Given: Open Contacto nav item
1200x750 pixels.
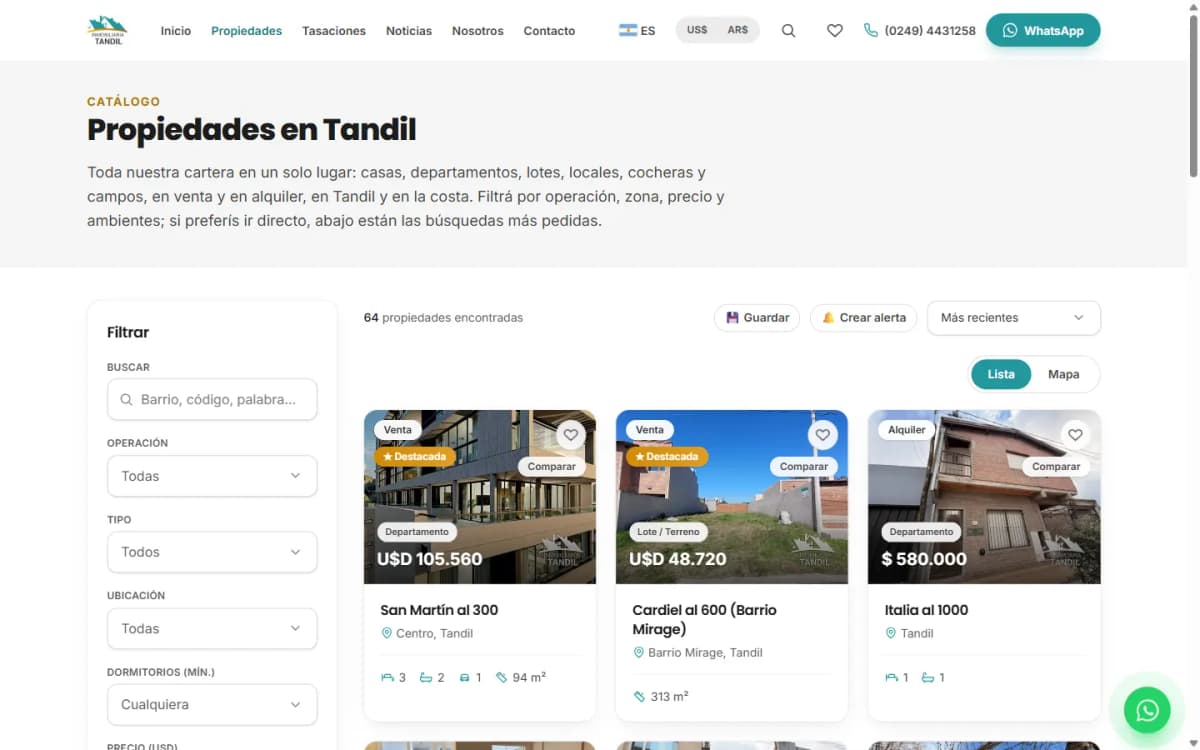Looking at the screenshot, I should click(x=549, y=31).
